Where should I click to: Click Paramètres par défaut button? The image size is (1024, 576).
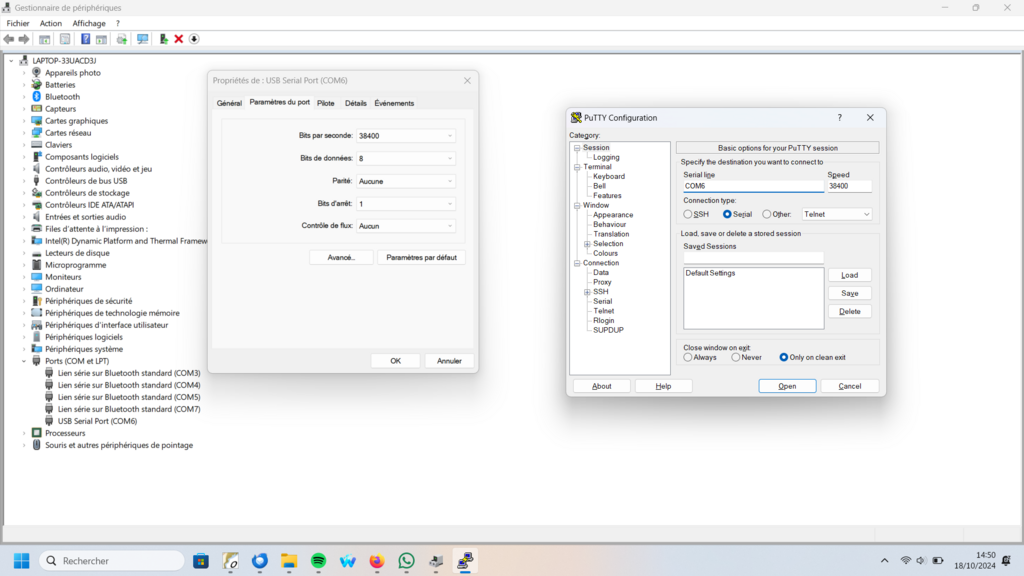(x=421, y=257)
